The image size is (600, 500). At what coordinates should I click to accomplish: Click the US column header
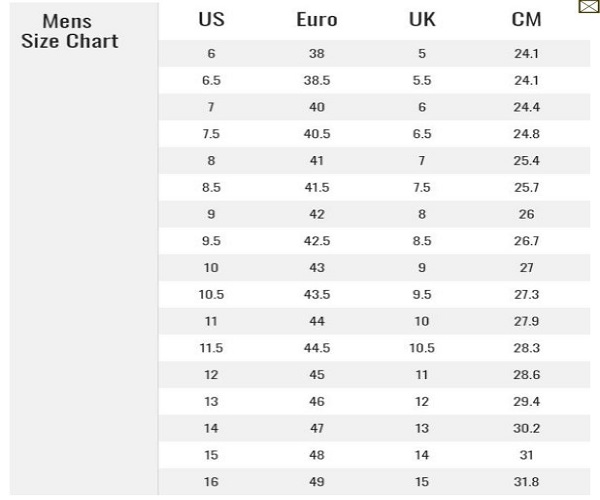(x=211, y=22)
